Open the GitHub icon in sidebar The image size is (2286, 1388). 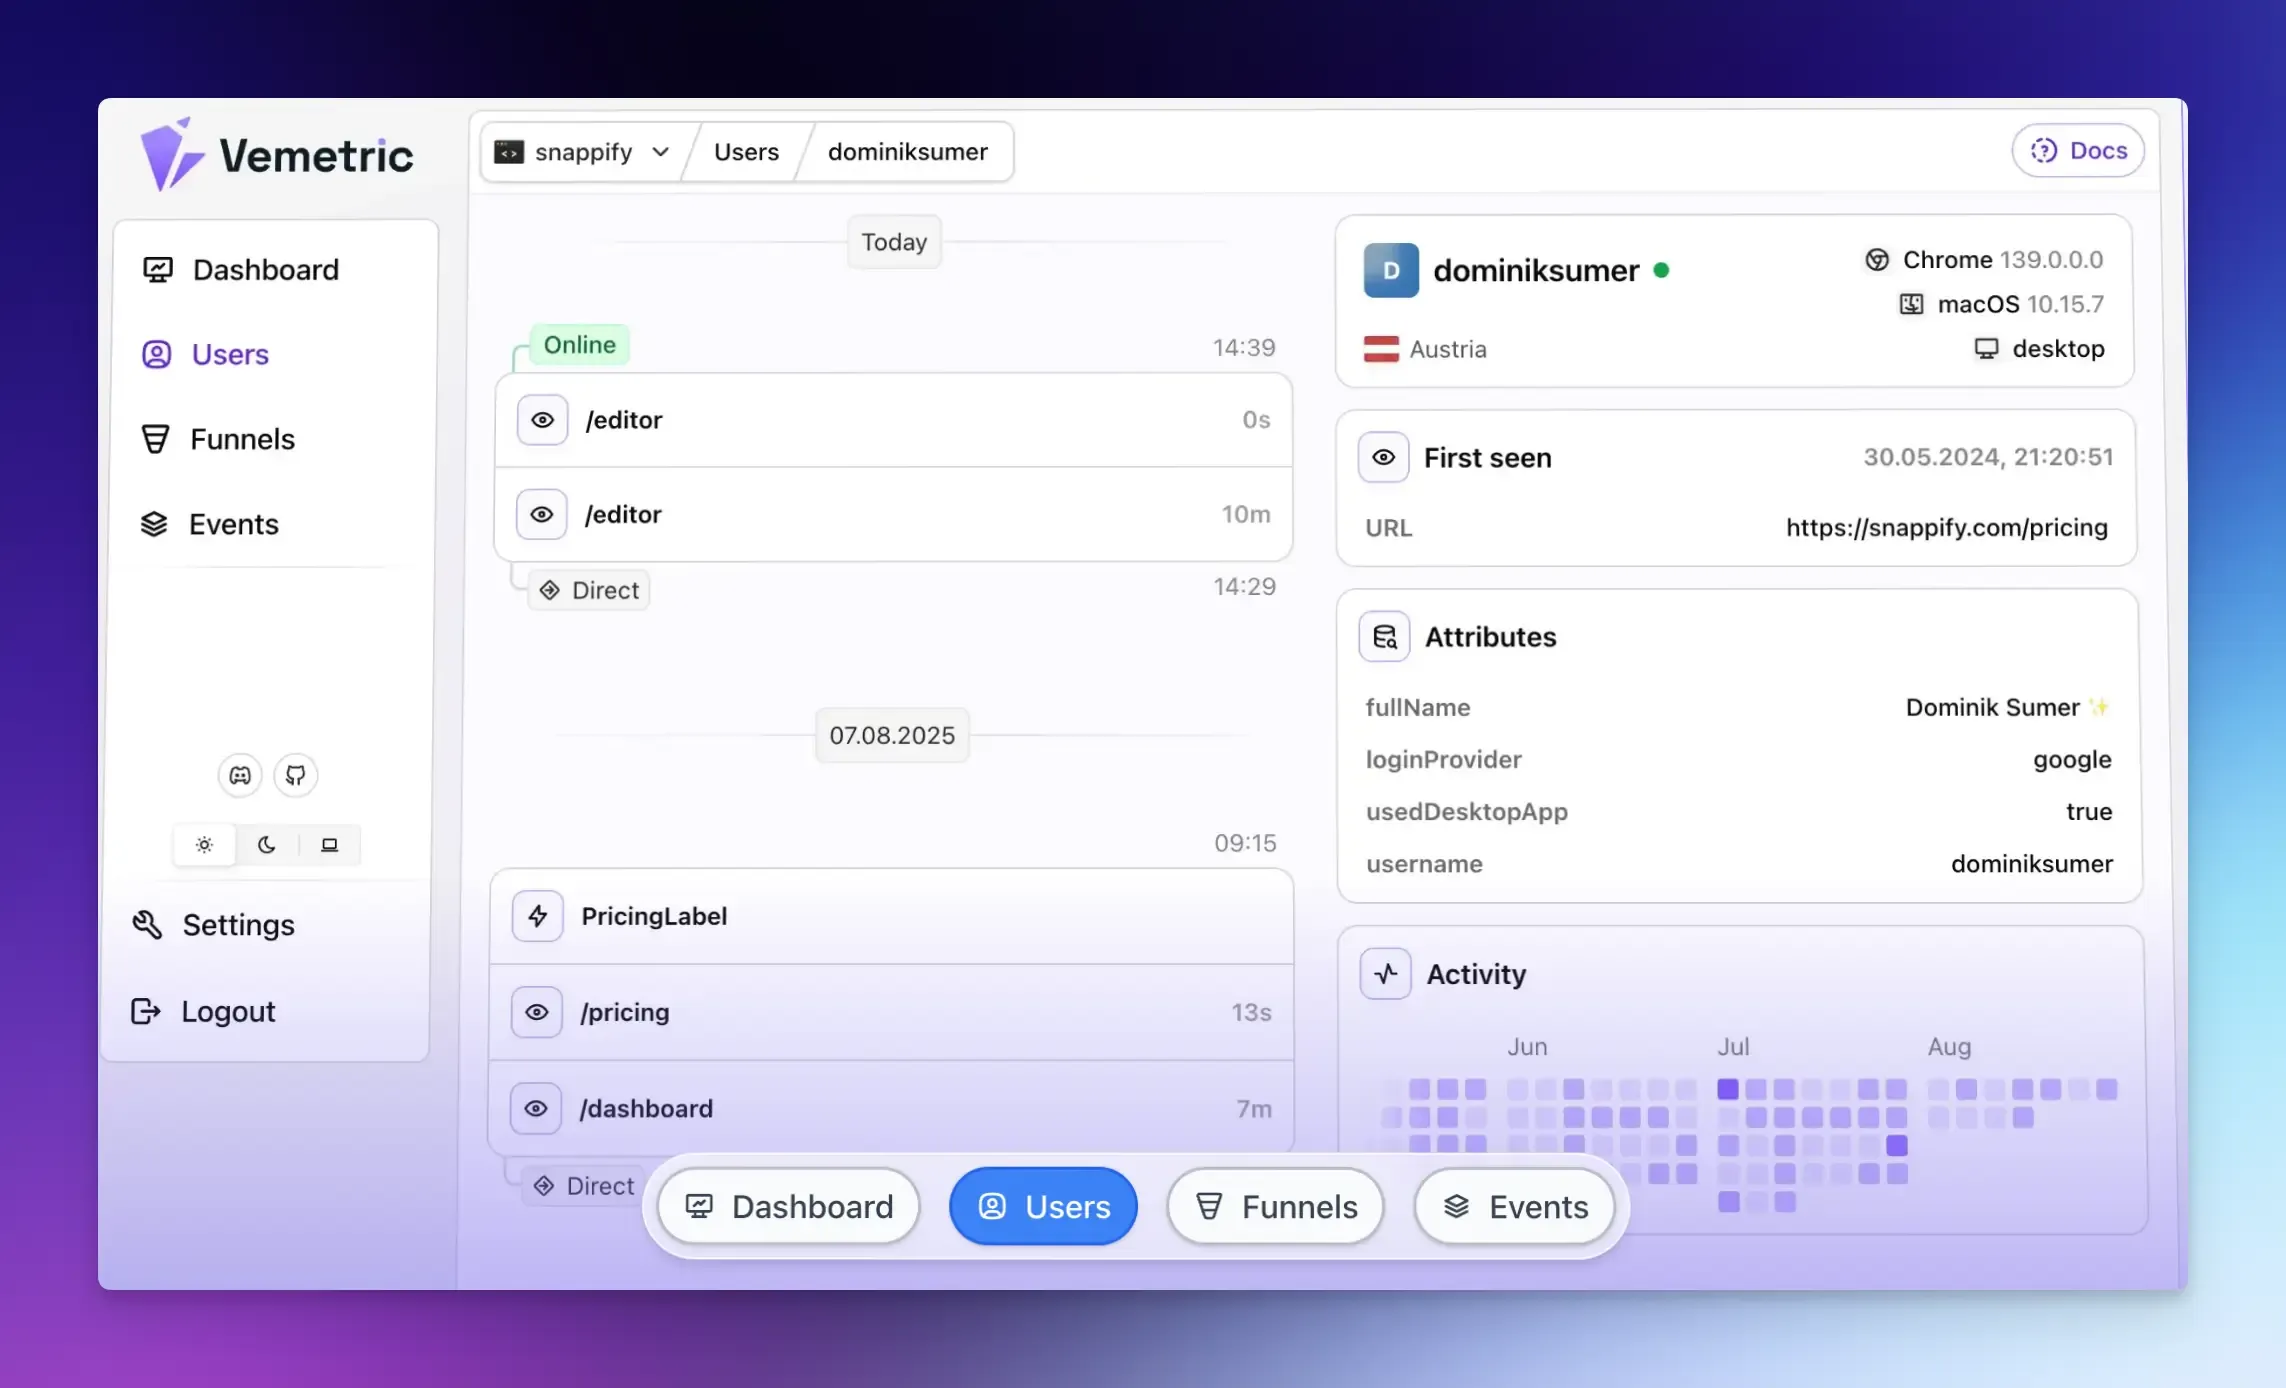pos(295,775)
